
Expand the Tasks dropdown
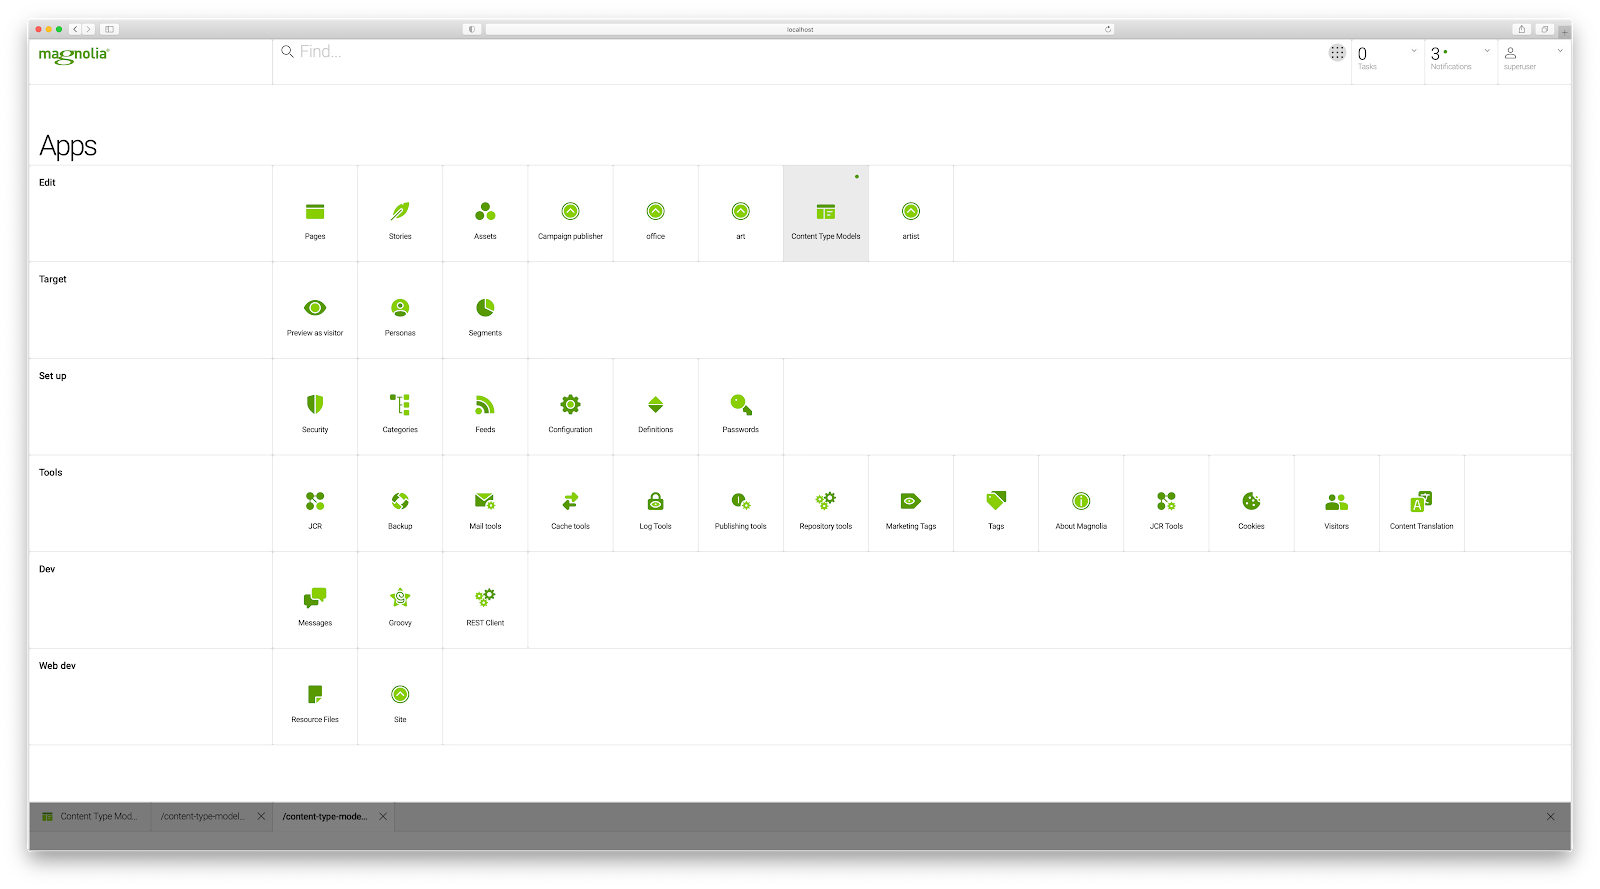[x=1413, y=51]
